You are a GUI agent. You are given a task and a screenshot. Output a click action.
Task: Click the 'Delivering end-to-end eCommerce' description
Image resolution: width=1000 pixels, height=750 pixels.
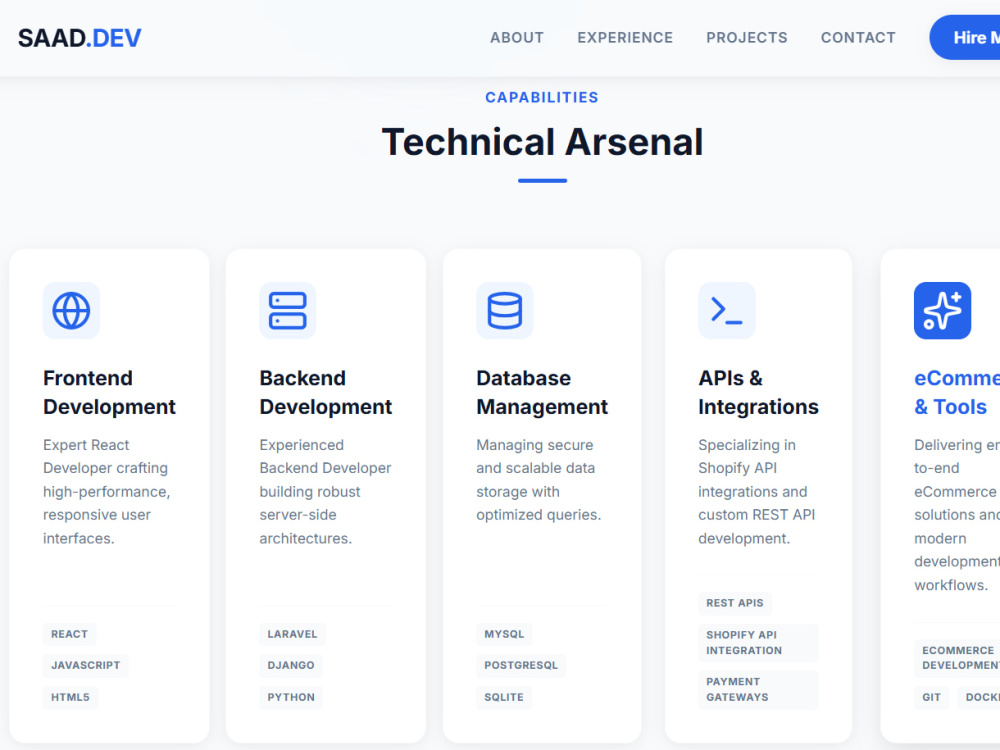[x=957, y=515]
